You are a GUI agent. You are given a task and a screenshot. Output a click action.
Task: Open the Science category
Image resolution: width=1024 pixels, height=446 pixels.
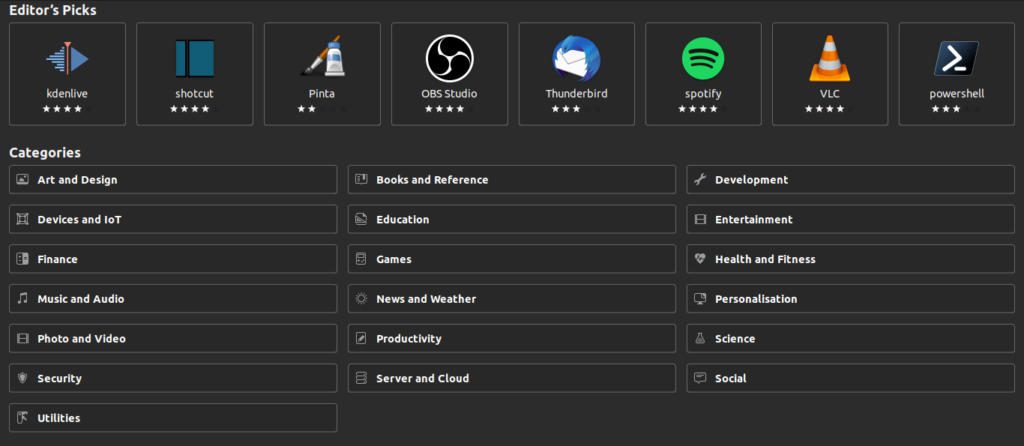click(x=850, y=338)
